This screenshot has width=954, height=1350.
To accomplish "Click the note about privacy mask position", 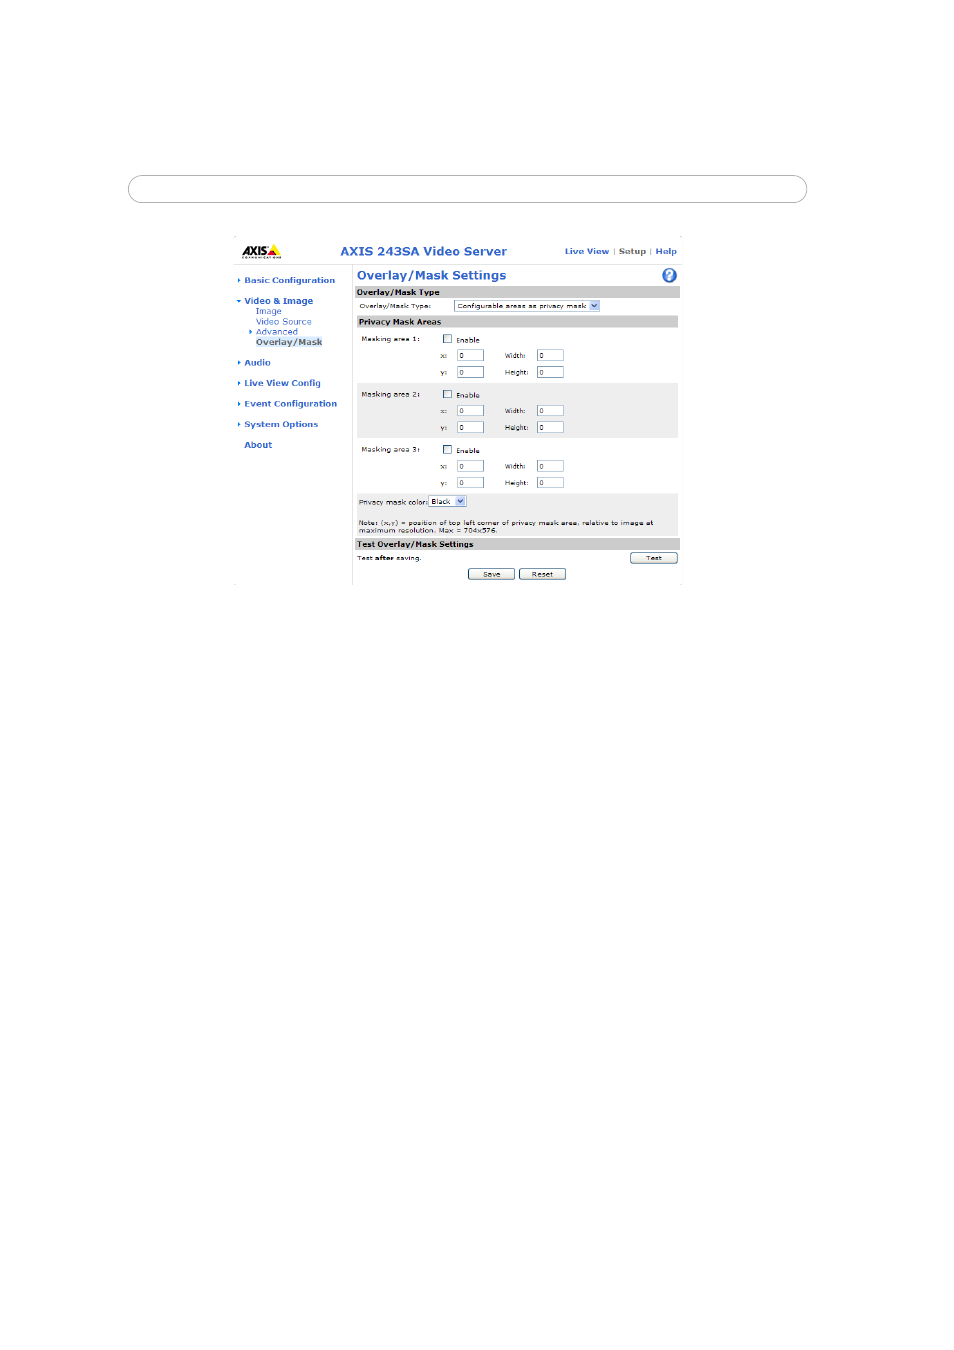I will coord(506,527).
